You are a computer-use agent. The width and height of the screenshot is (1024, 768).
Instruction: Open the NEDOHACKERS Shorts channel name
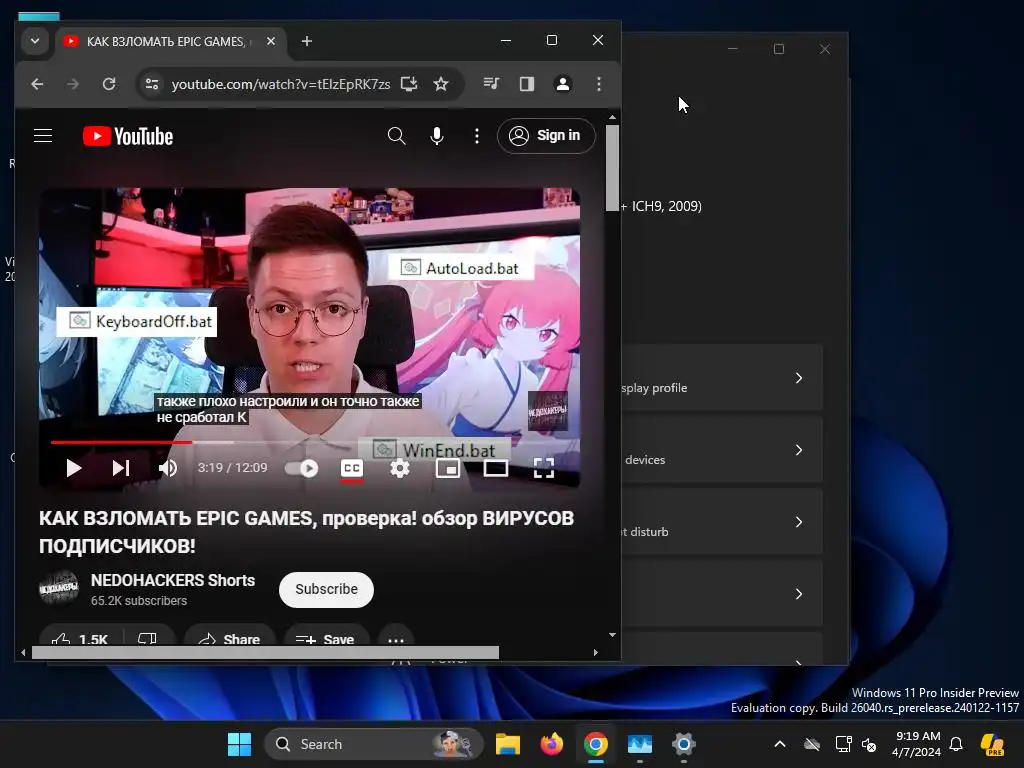pos(173,580)
